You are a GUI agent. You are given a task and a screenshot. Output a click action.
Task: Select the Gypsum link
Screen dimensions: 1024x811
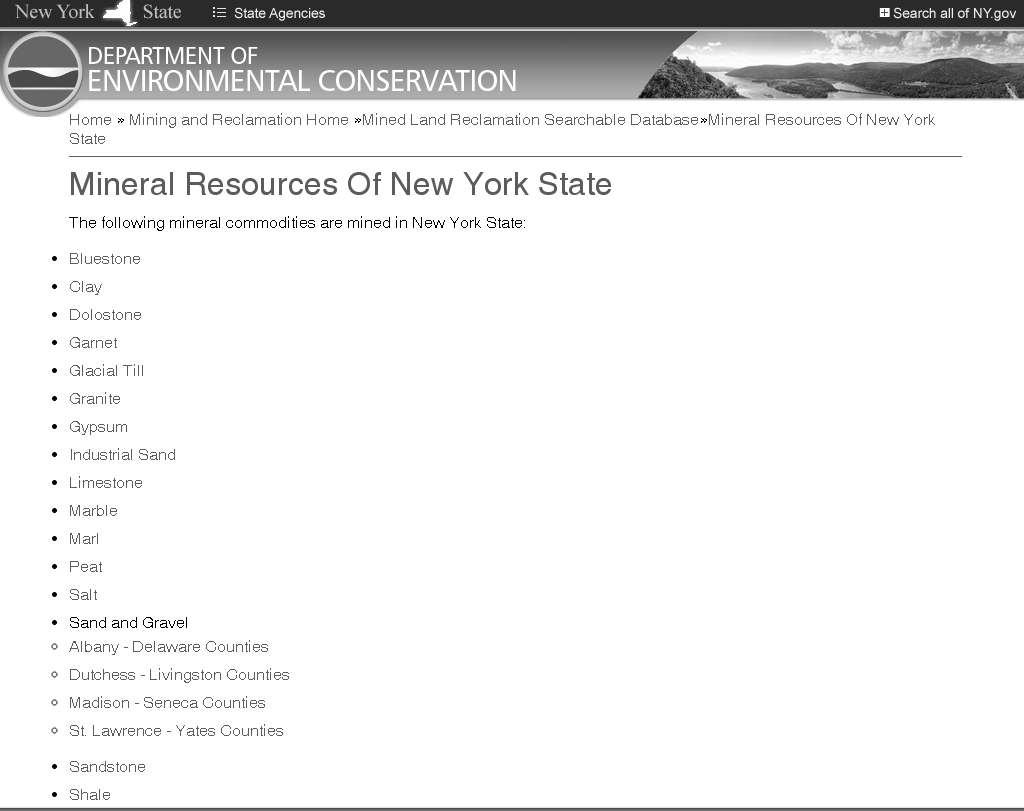98,427
